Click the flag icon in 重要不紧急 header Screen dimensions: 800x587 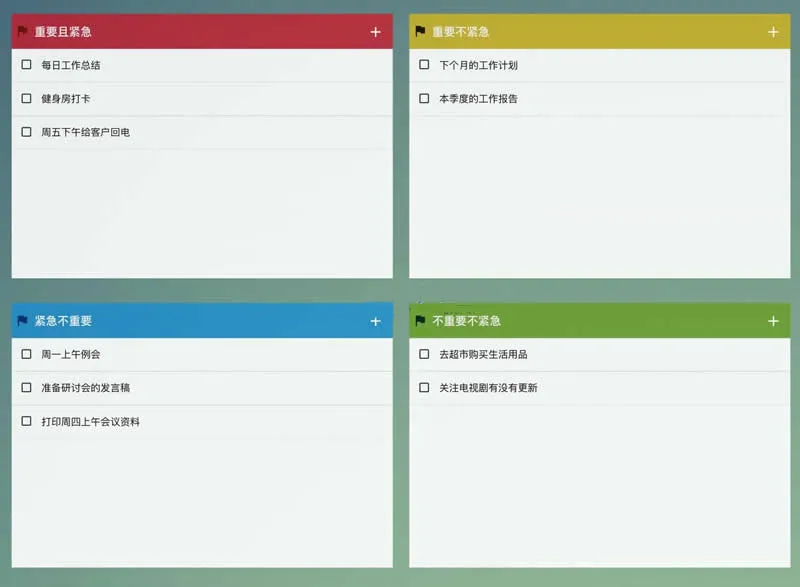tap(421, 31)
